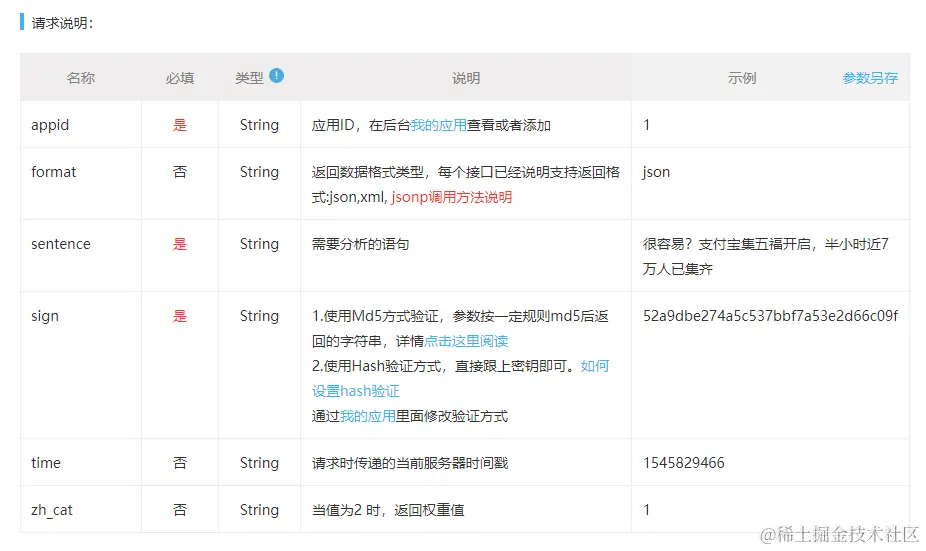Select the 否 in zh_cat row
Image resolution: width=926 pixels, height=551 pixels.
point(180,510)
